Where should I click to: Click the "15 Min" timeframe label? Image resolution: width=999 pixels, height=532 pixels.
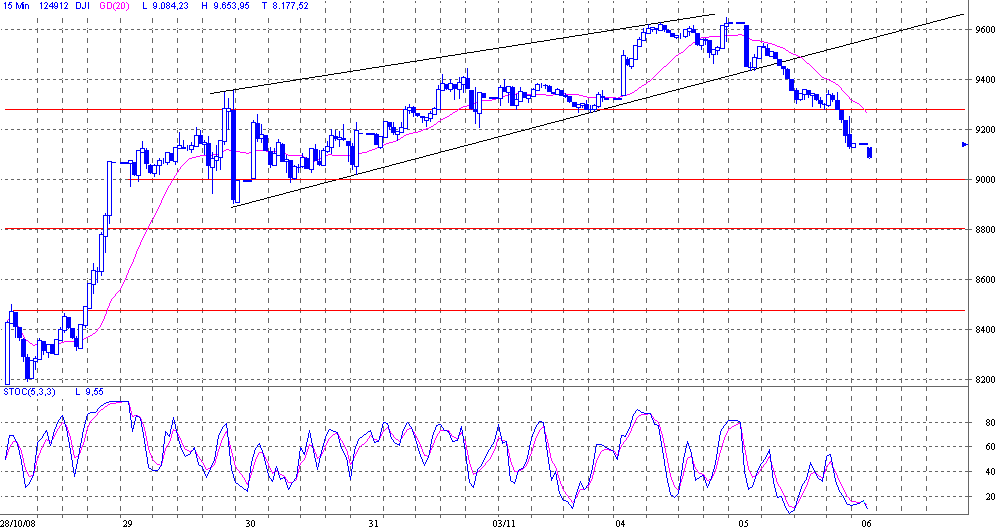(x=17, y=5)
